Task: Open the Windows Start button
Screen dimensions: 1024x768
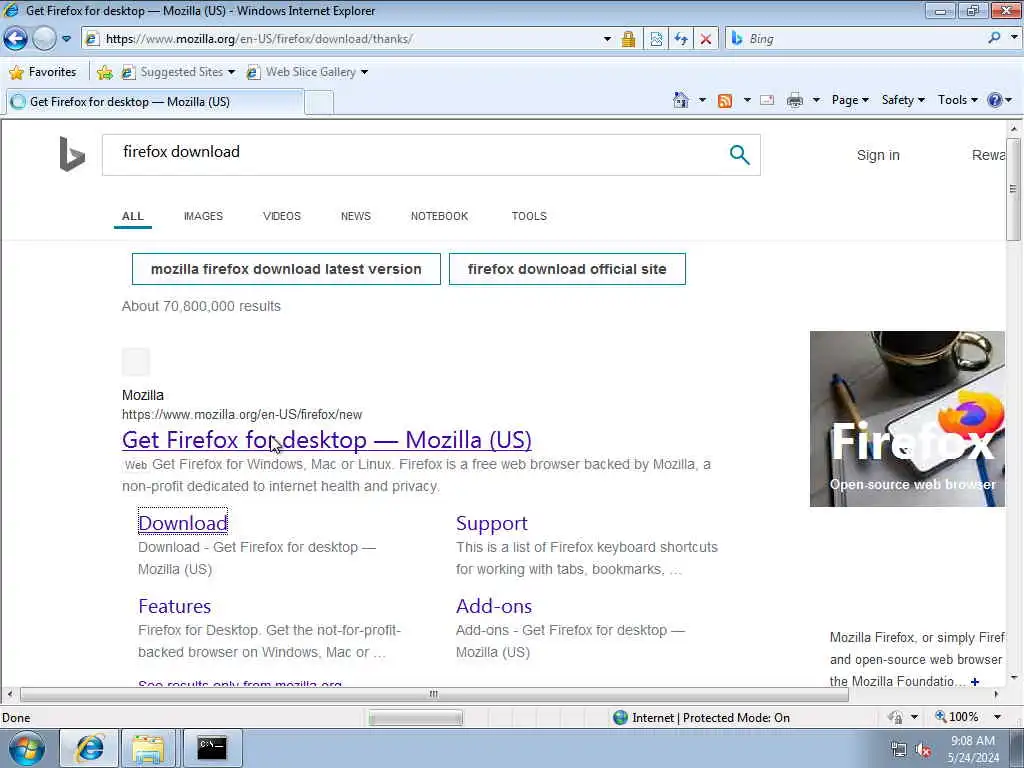Action: coord(27,748)
